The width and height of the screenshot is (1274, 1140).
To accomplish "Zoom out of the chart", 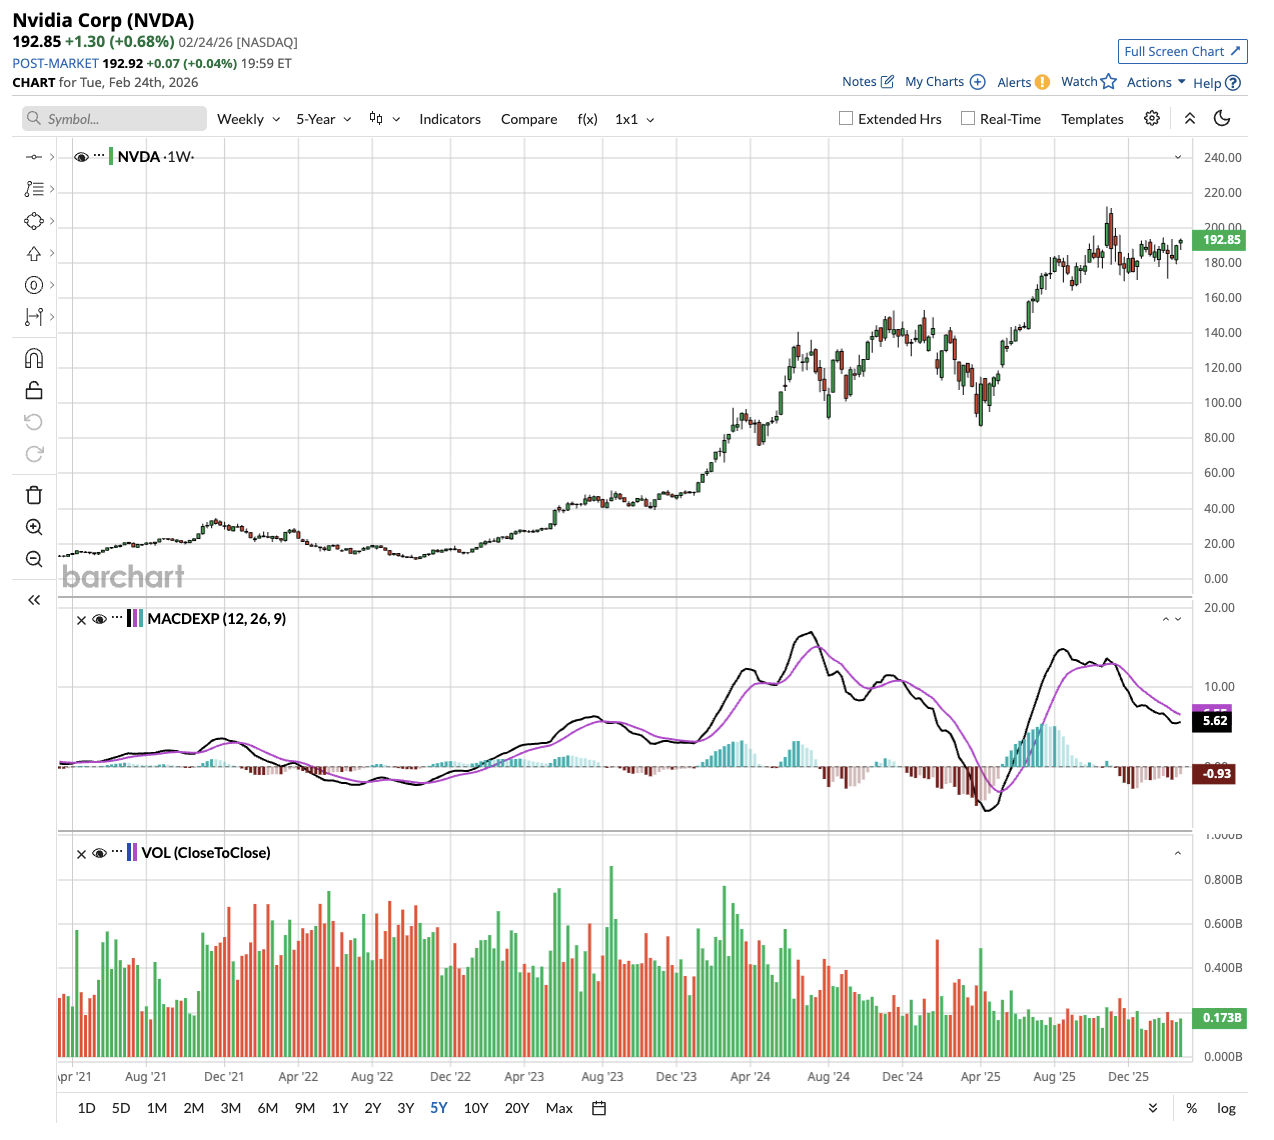I will 34,559.
